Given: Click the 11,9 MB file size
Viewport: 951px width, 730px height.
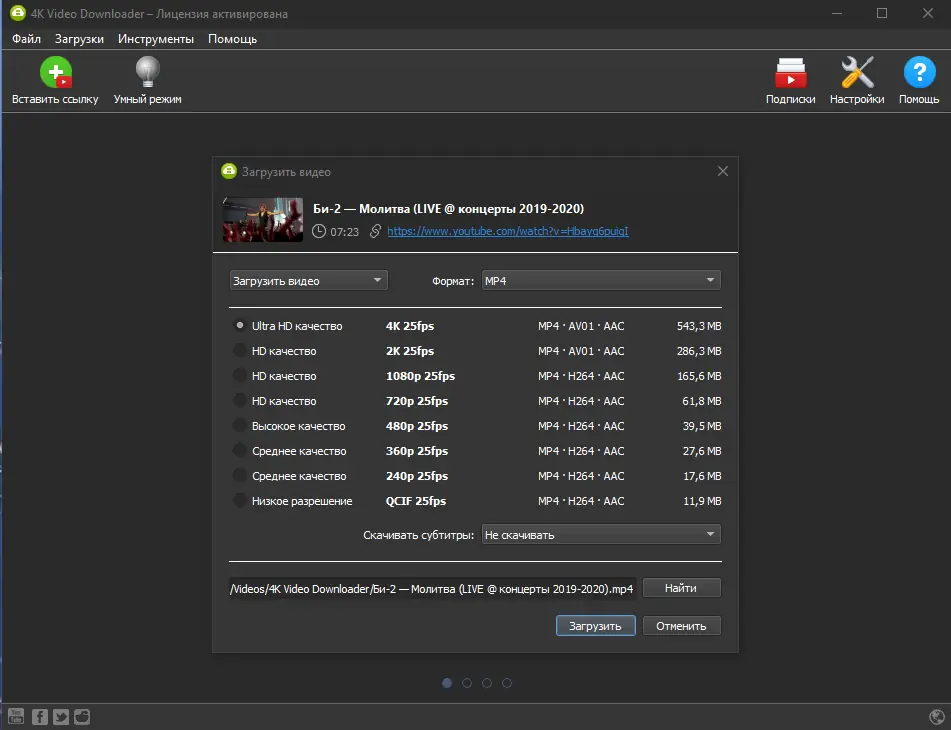Looking at the screenshot, I should tap(702, 501).
